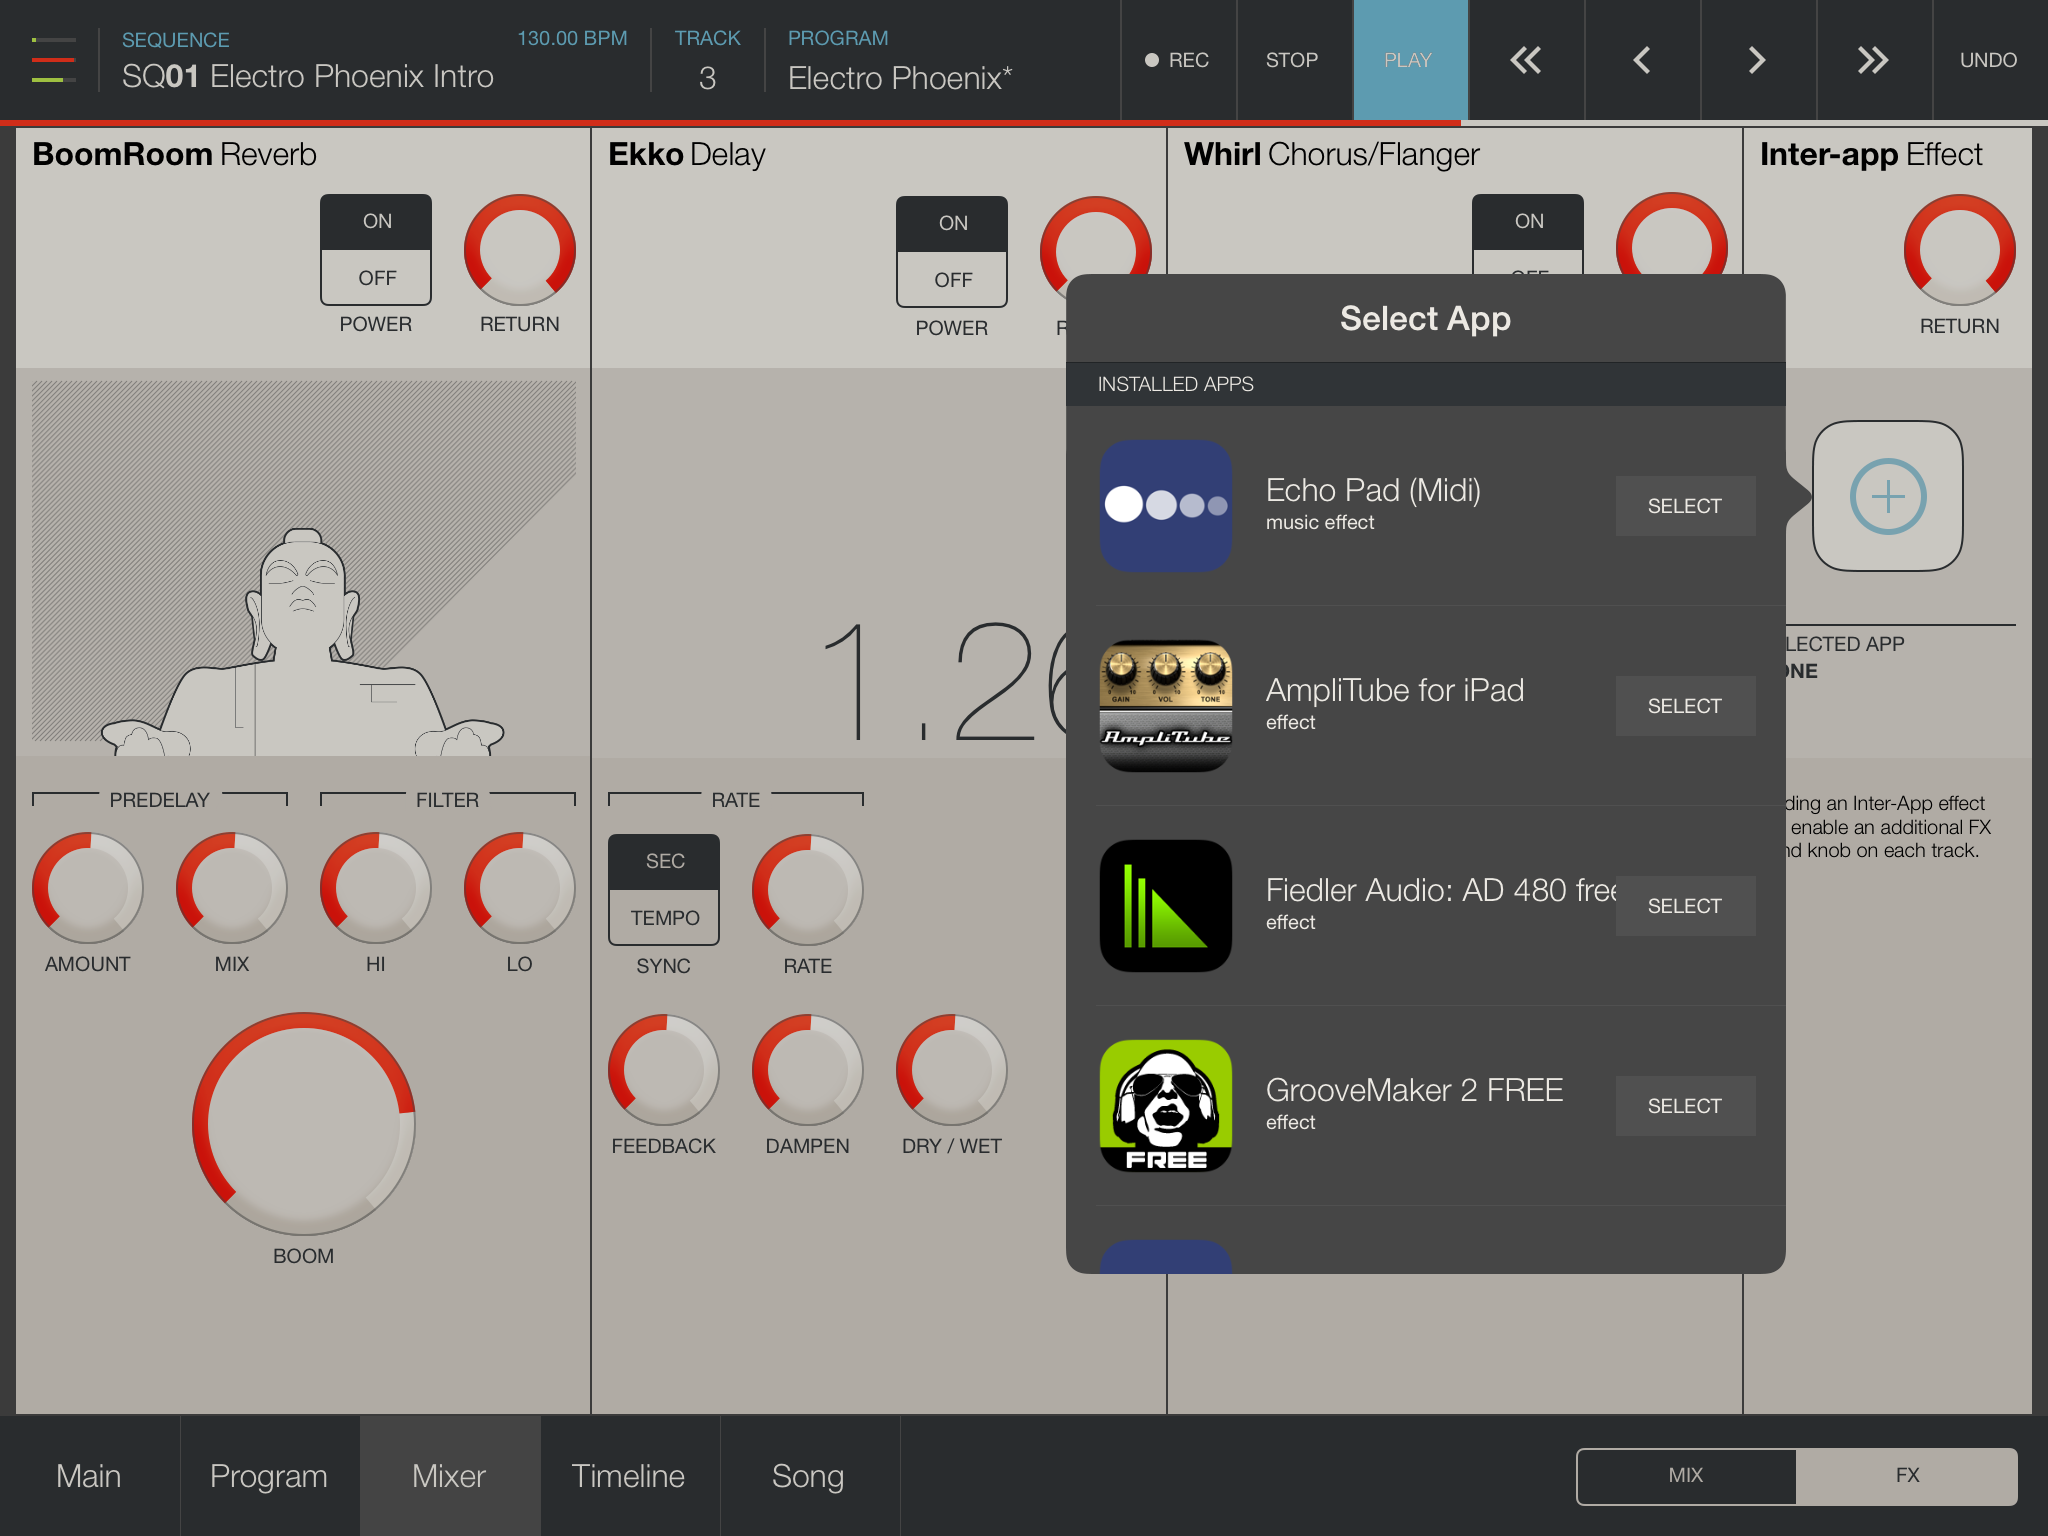Set delay sync to TEMPO
This screenshot has height=1536, width=2048.
(664, 918)
